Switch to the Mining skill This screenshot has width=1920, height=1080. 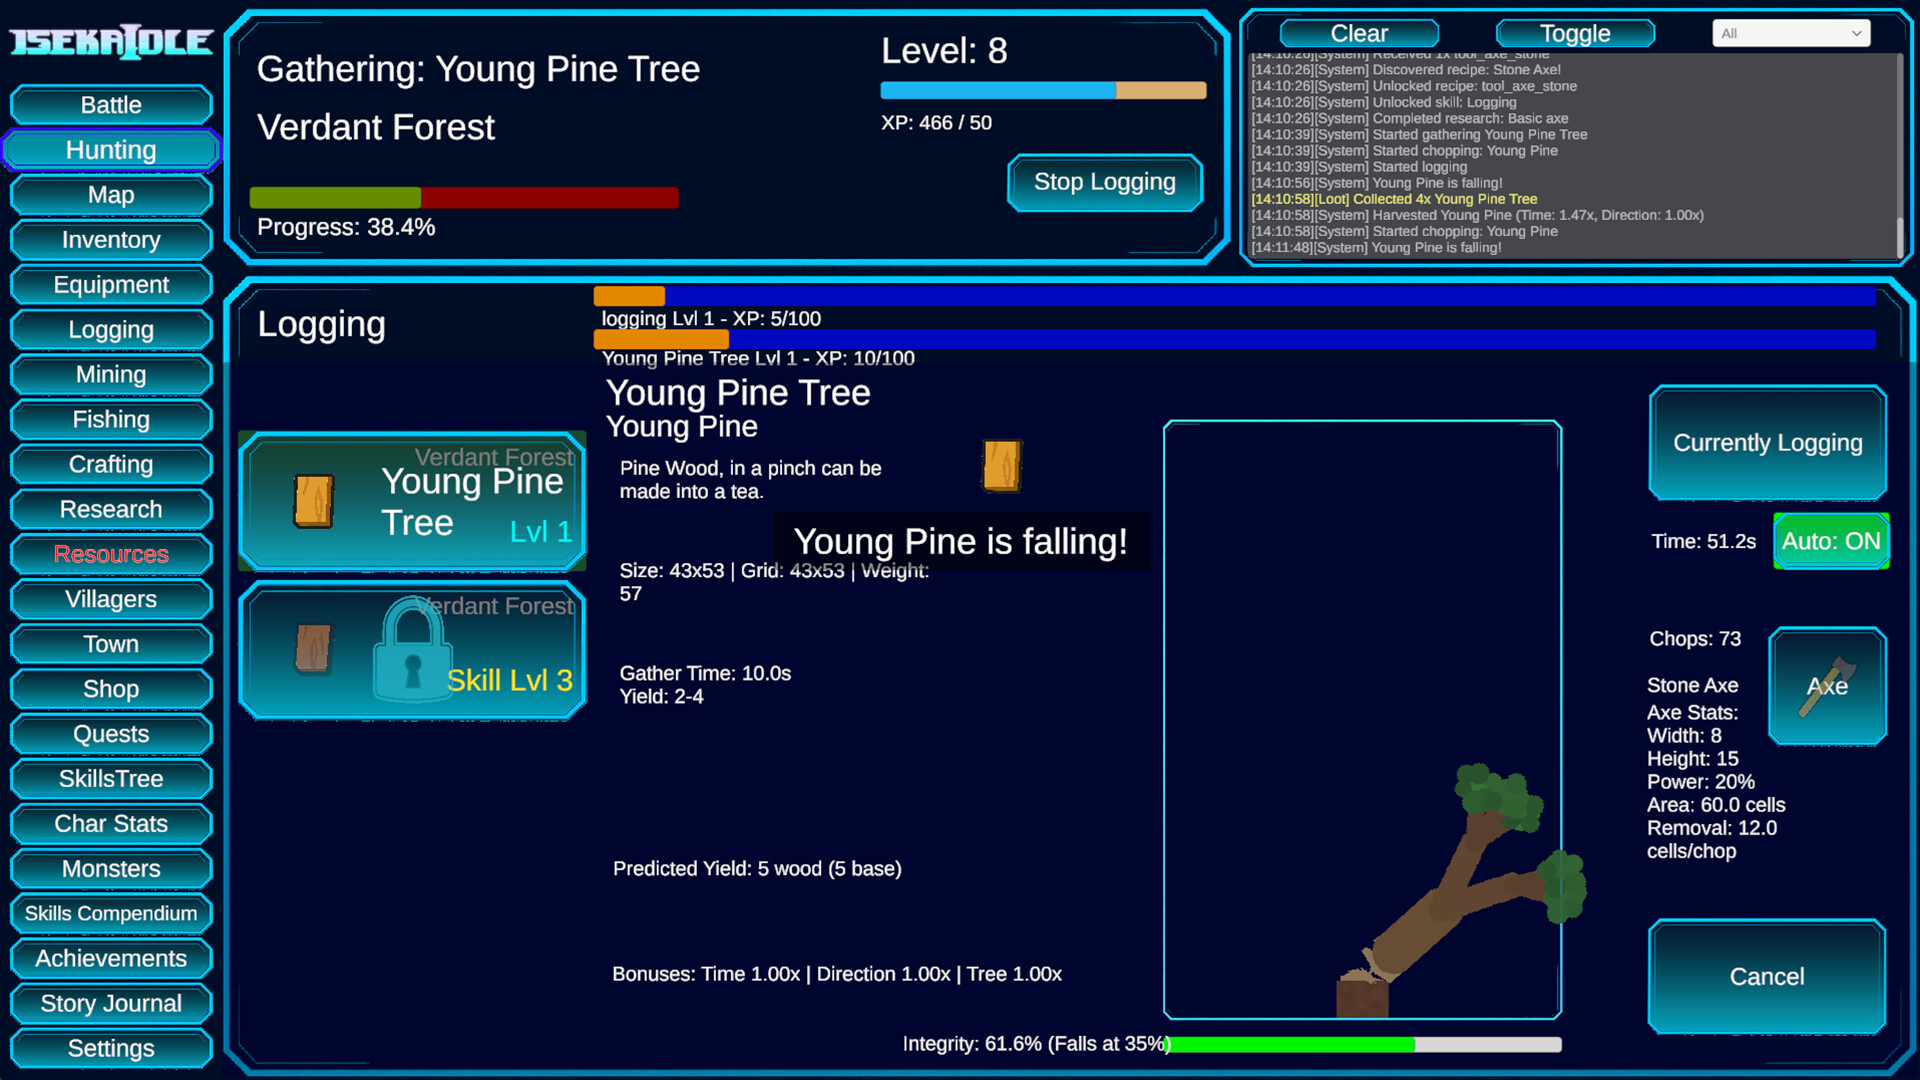pos(111,374)
